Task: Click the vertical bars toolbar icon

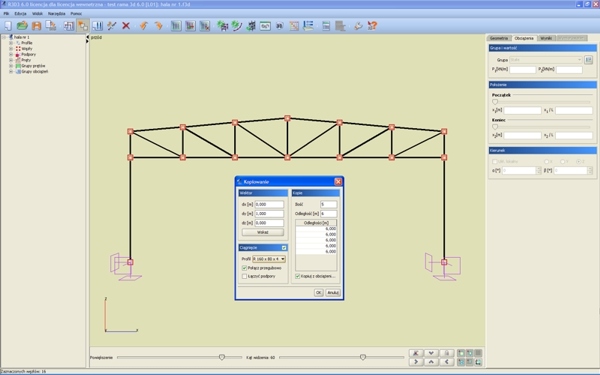Action: 98,26
